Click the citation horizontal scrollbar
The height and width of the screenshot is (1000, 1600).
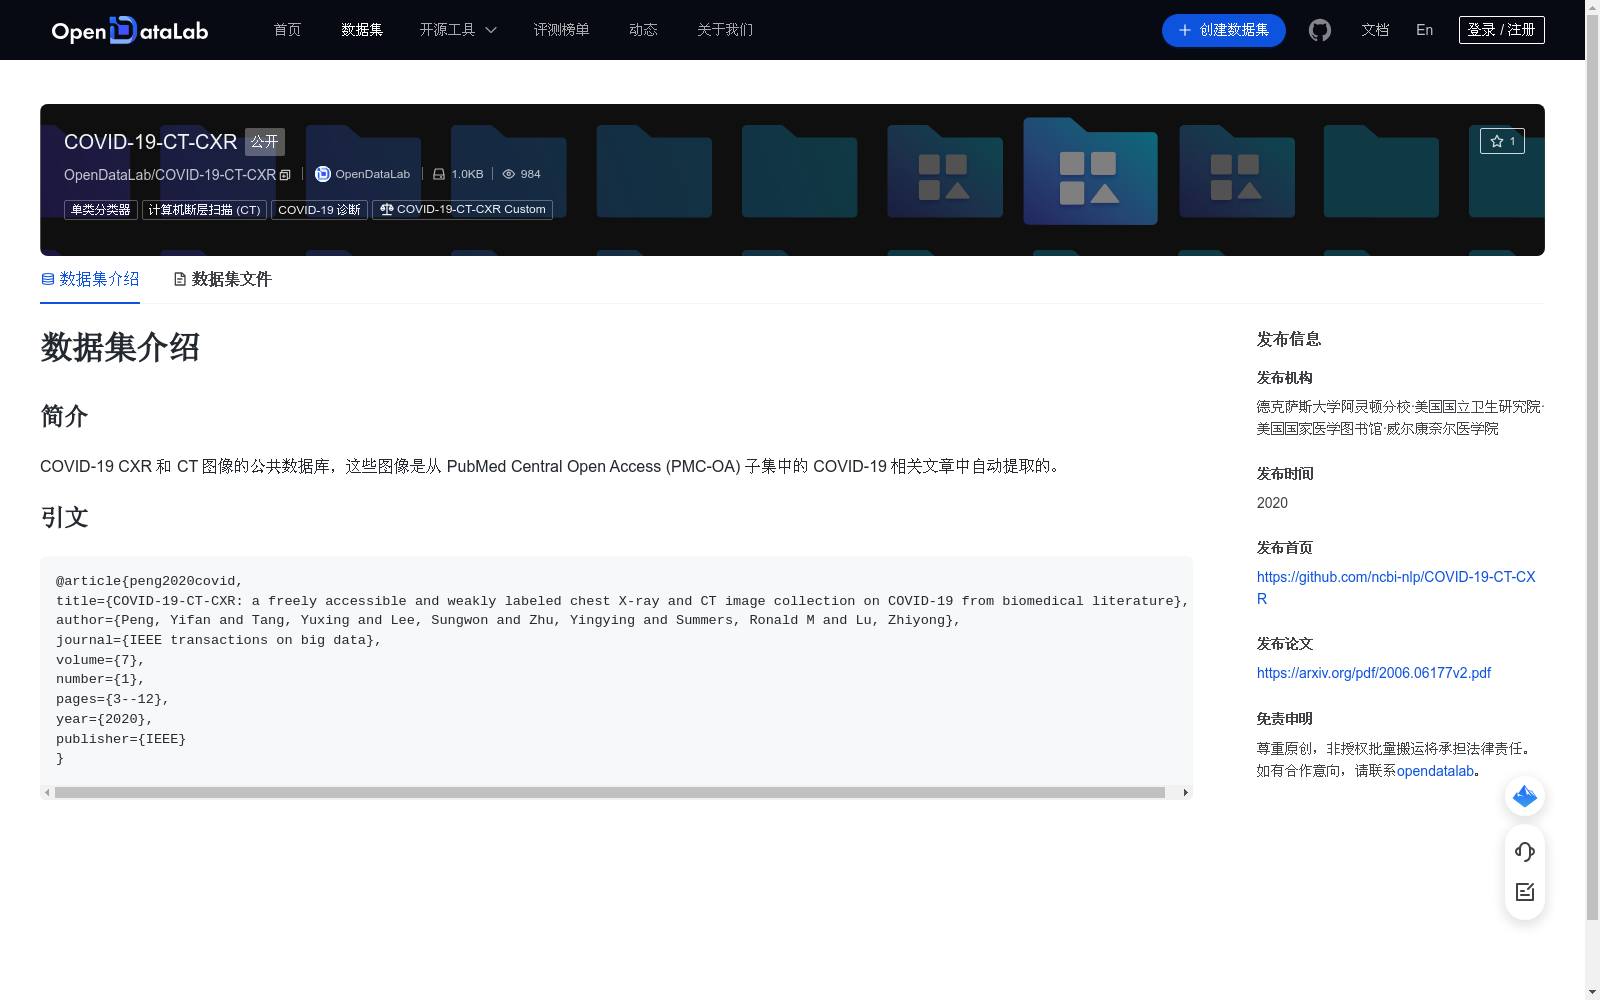point(610,792)
